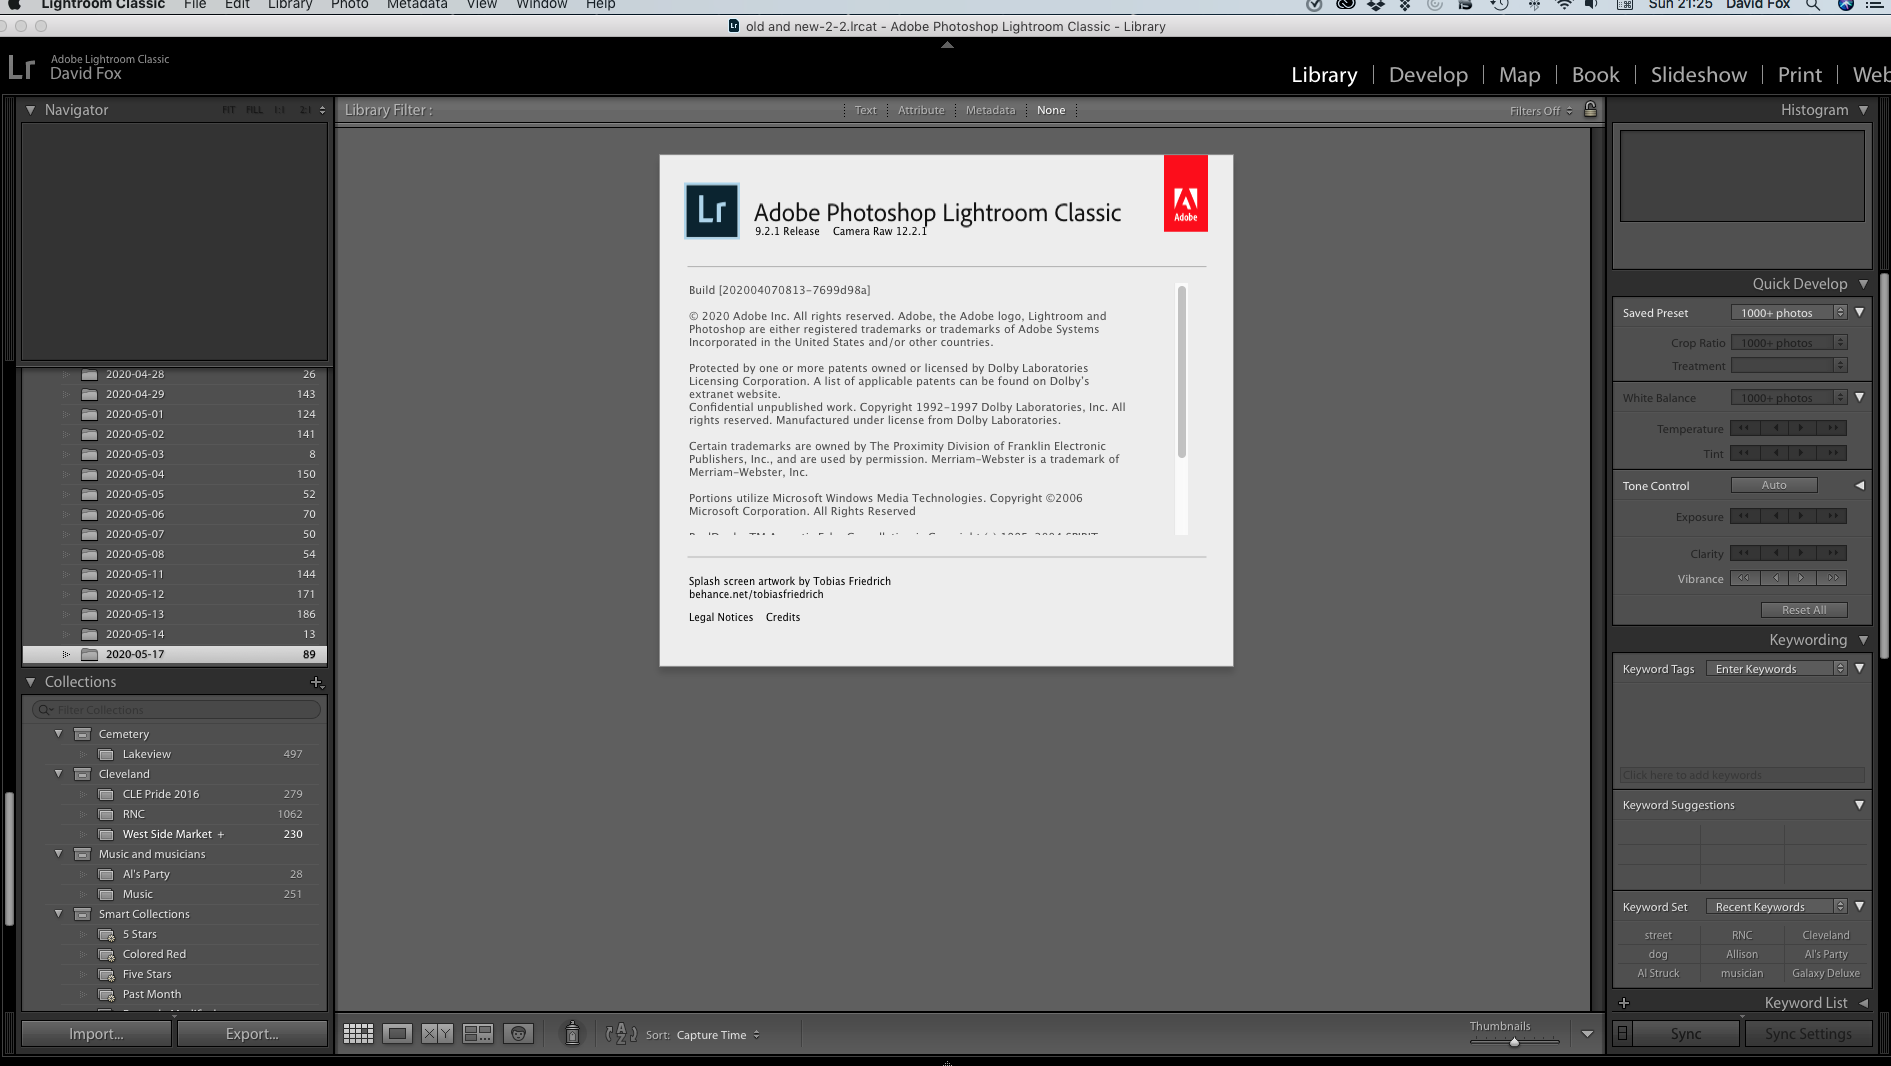
Task: Click Vibrance large decrease double-arrow
Action: 1744,578
